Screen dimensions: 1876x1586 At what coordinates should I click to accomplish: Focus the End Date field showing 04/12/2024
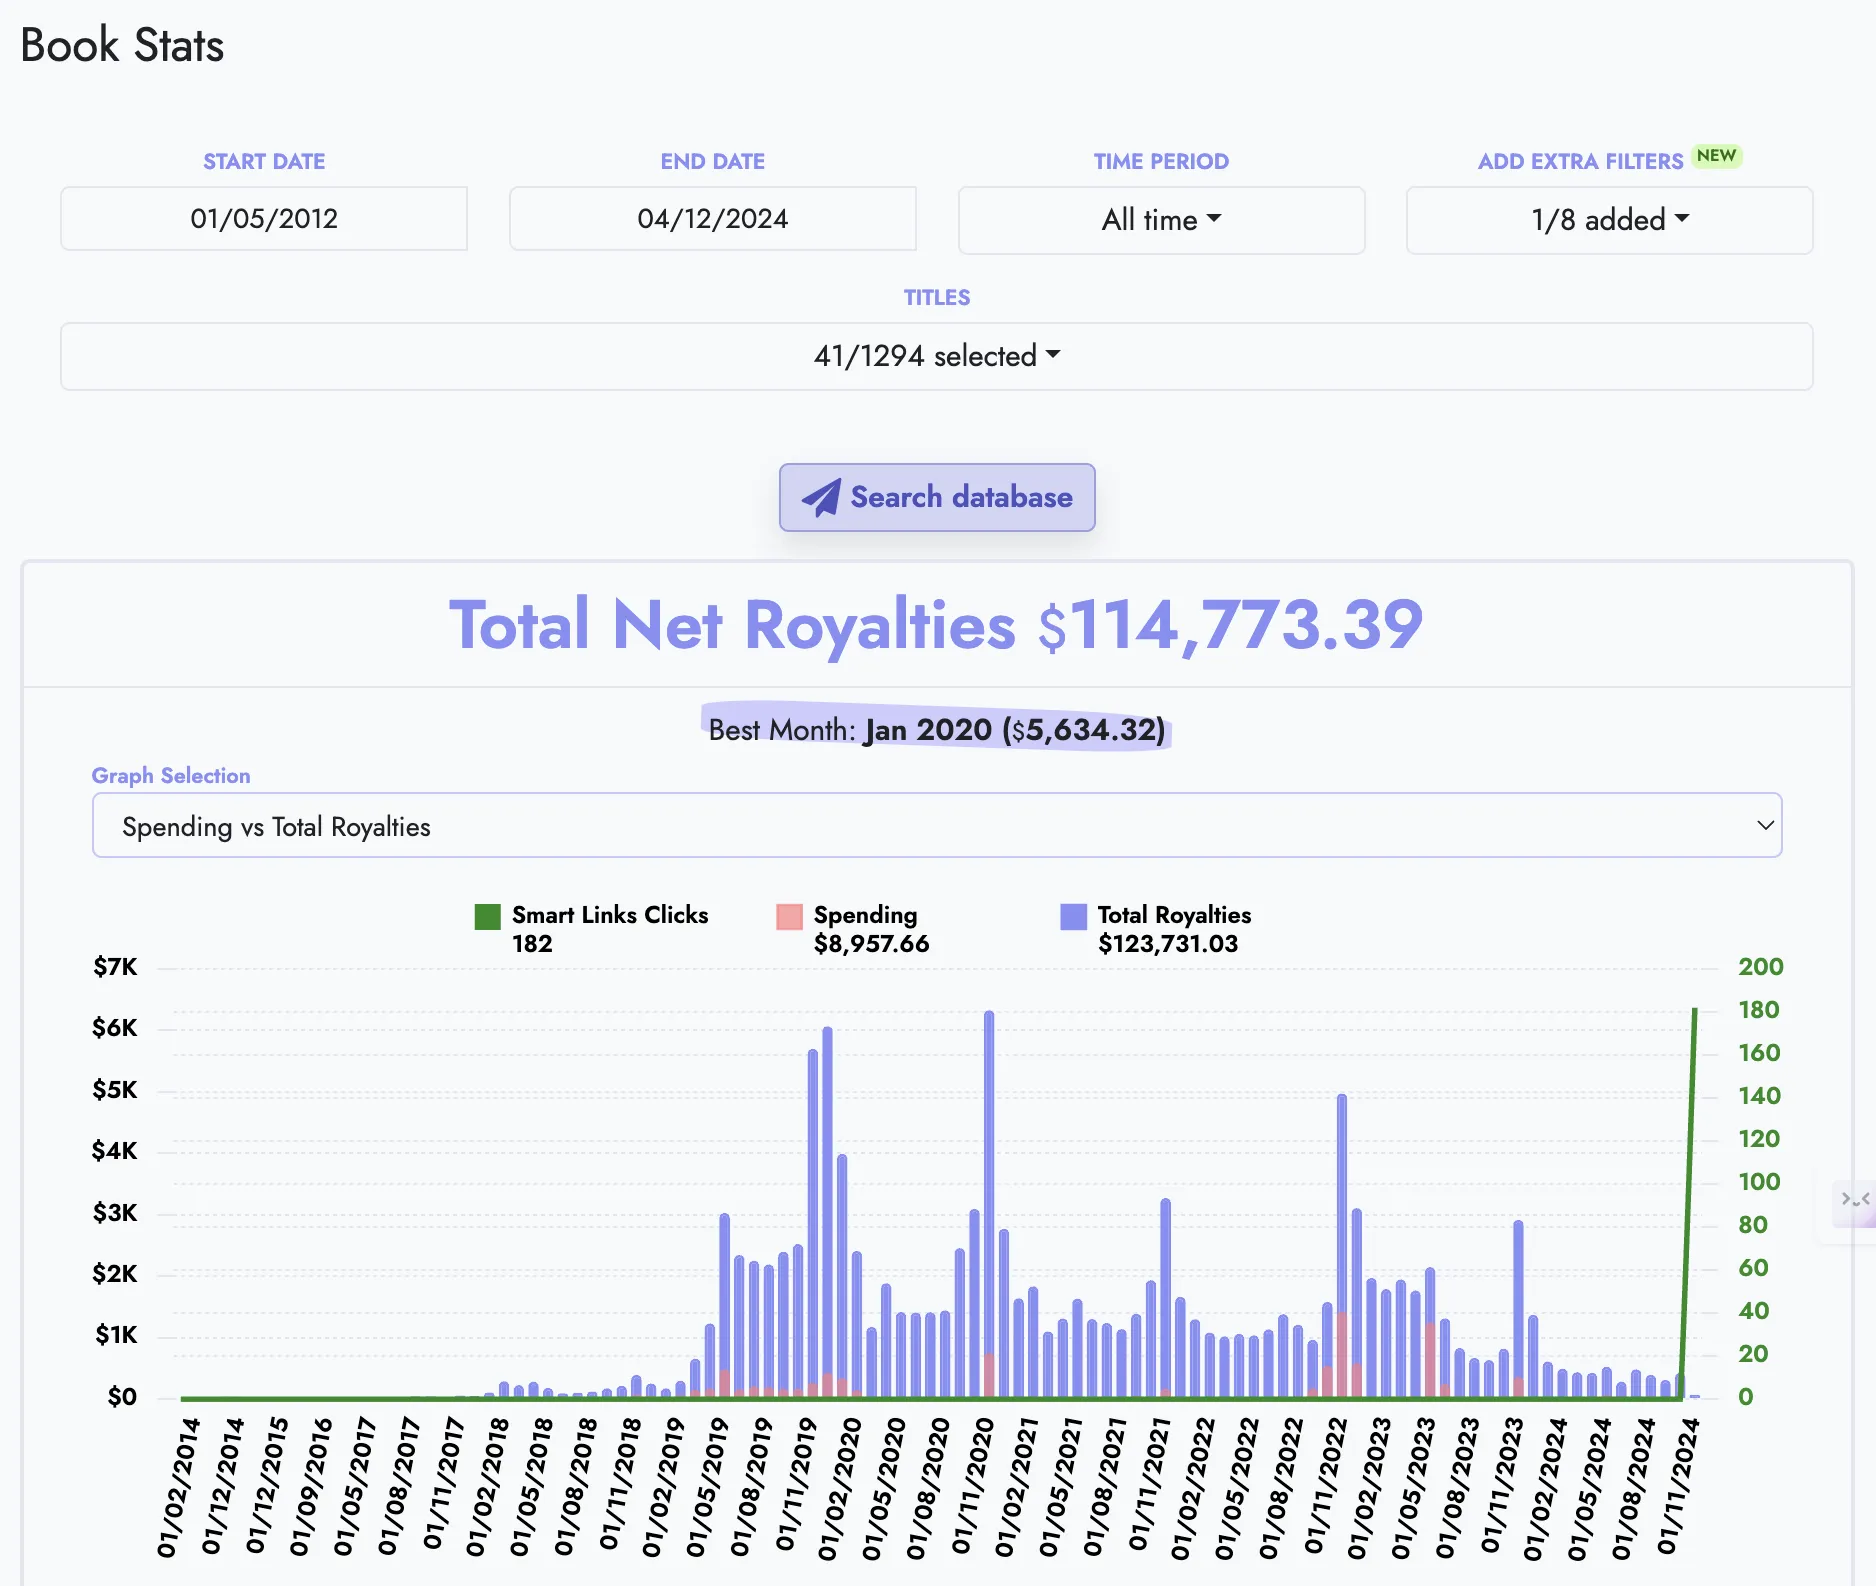[x=712, y=219]
